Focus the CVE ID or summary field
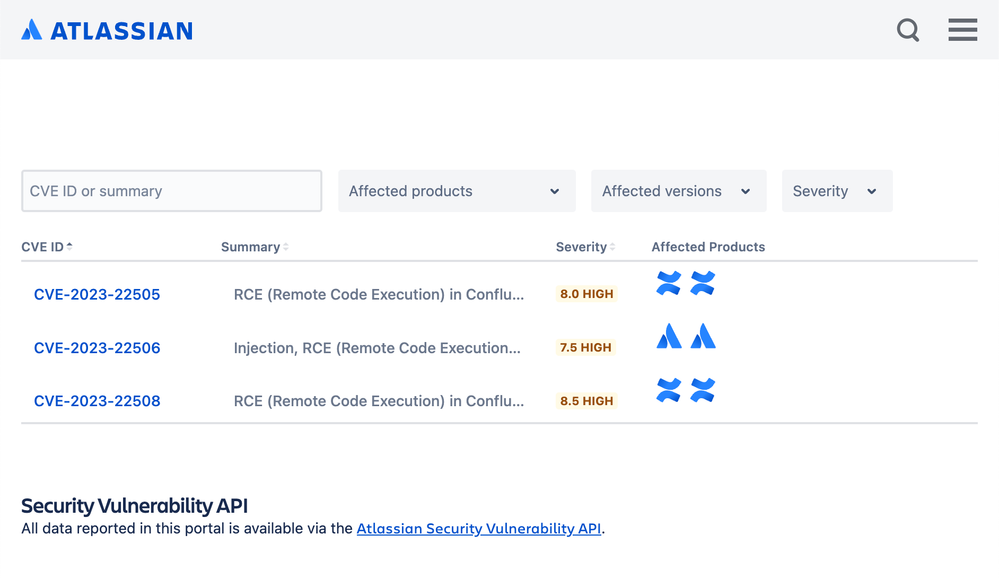Viewport: 999px width, 578px height. pyautogui.click(x=171, y=191)
